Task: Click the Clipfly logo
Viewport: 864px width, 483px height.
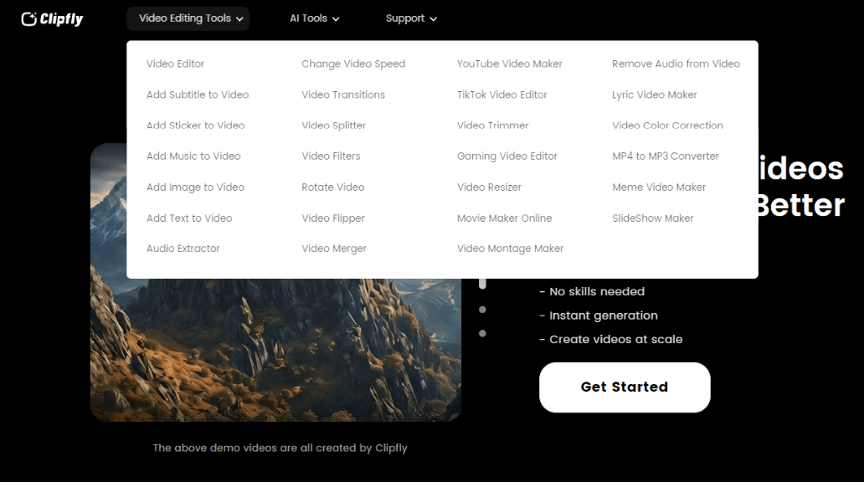Action: pyautogui.click(x=52, y=19)
